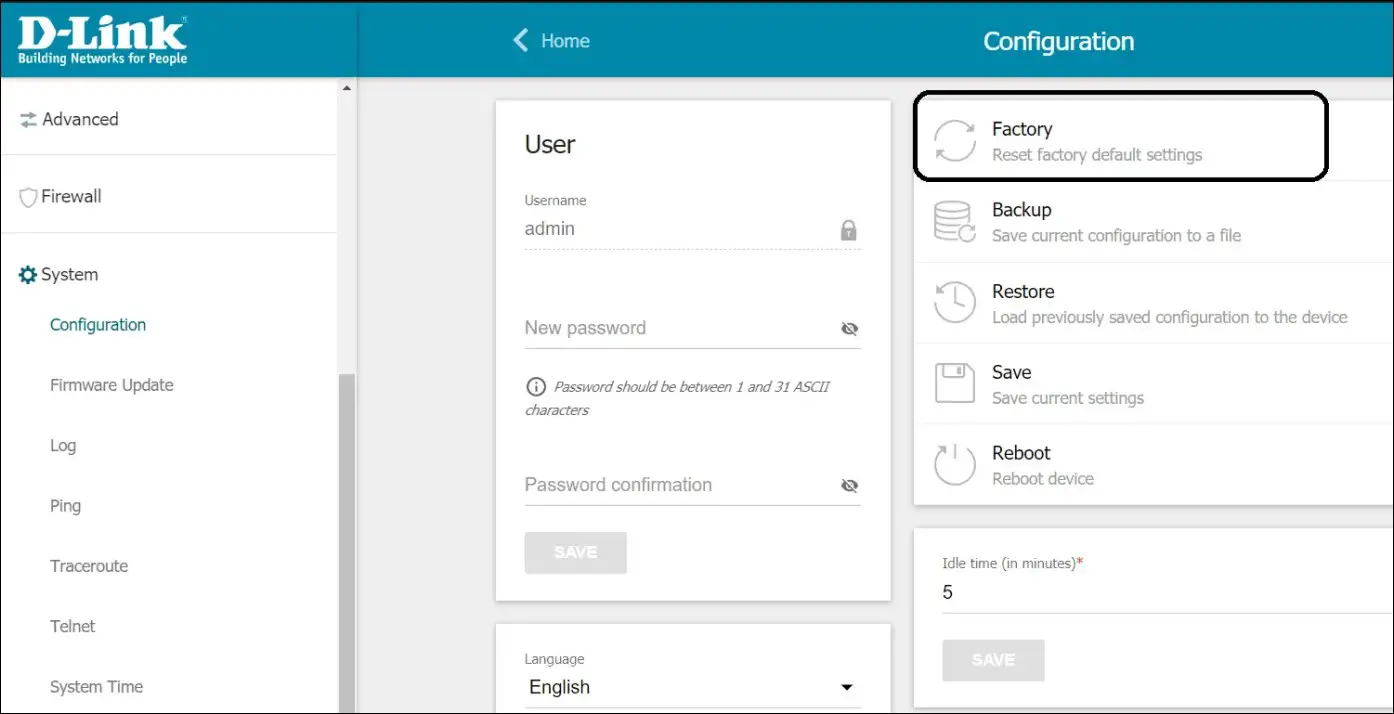Click the Configuration page title
Image resolution: width=1394 pixels, height=714 pixels.
1059,41
